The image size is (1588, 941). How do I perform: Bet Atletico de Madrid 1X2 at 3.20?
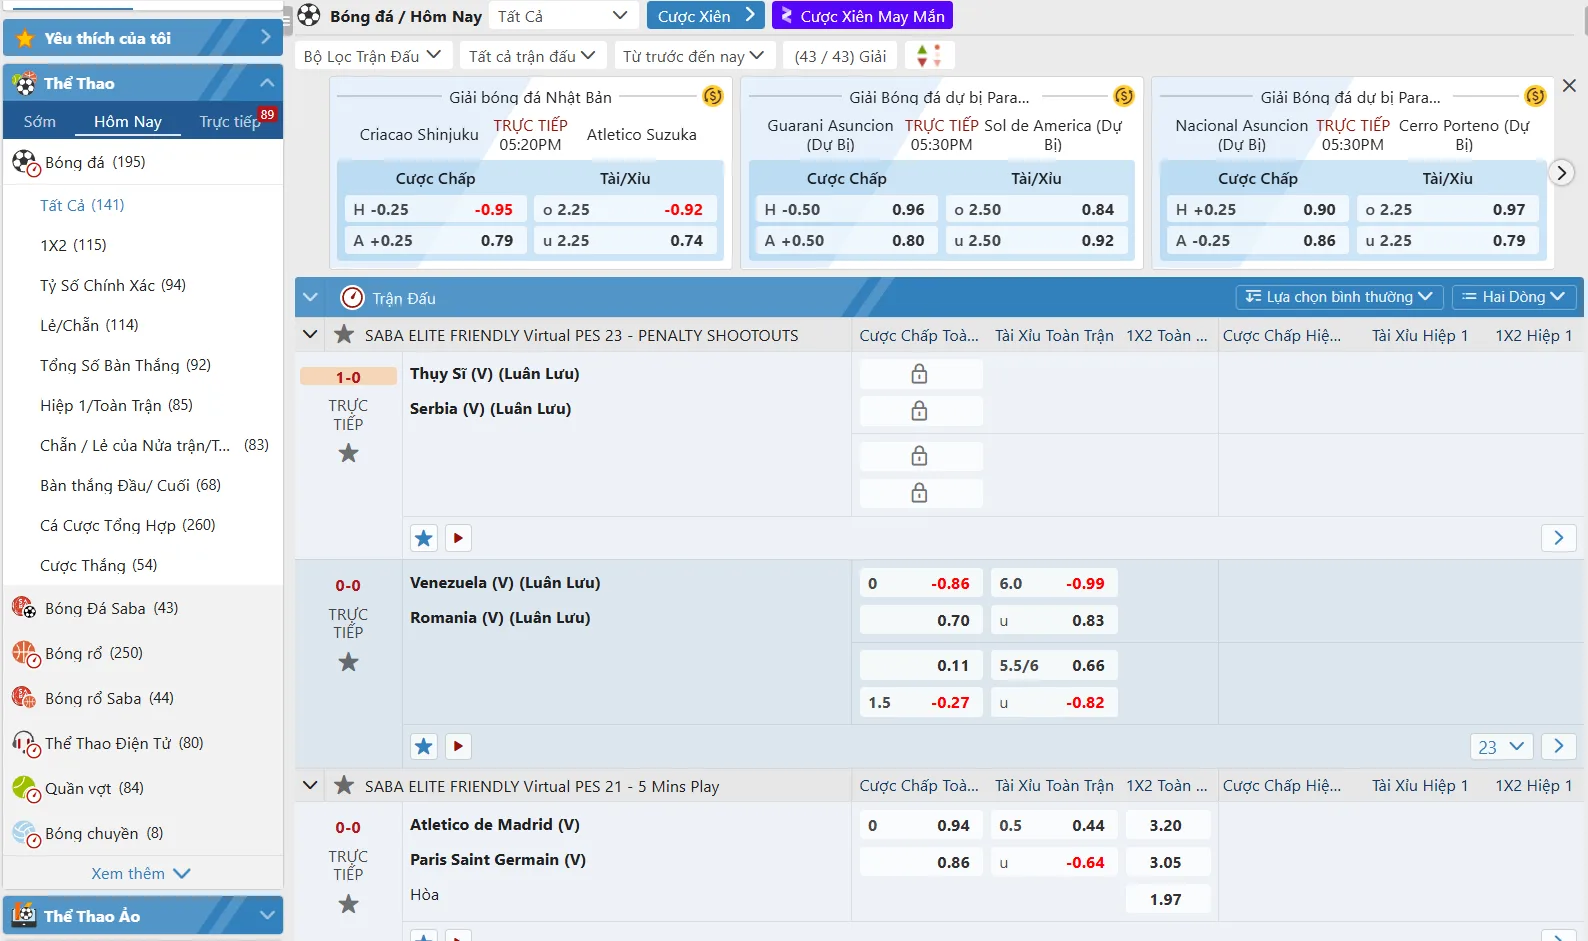pyautogui.click(x=1166, y=825)
